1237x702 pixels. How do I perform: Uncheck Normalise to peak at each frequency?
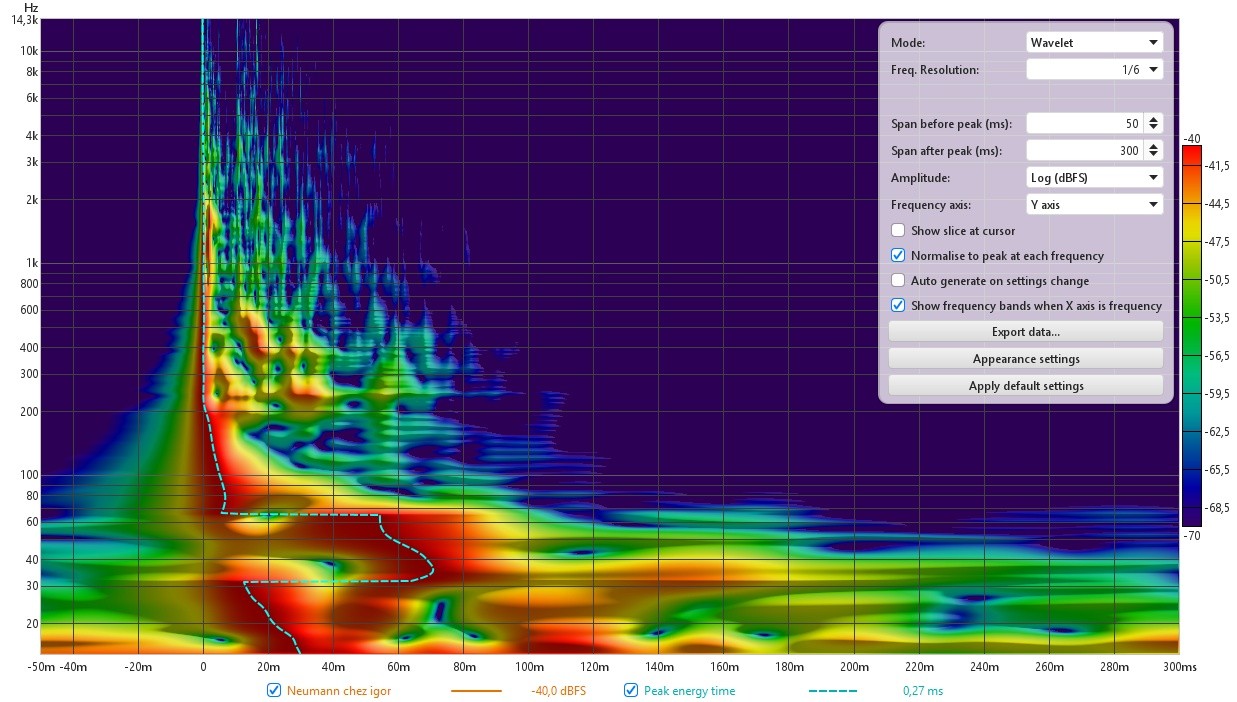tap(898, 256)
